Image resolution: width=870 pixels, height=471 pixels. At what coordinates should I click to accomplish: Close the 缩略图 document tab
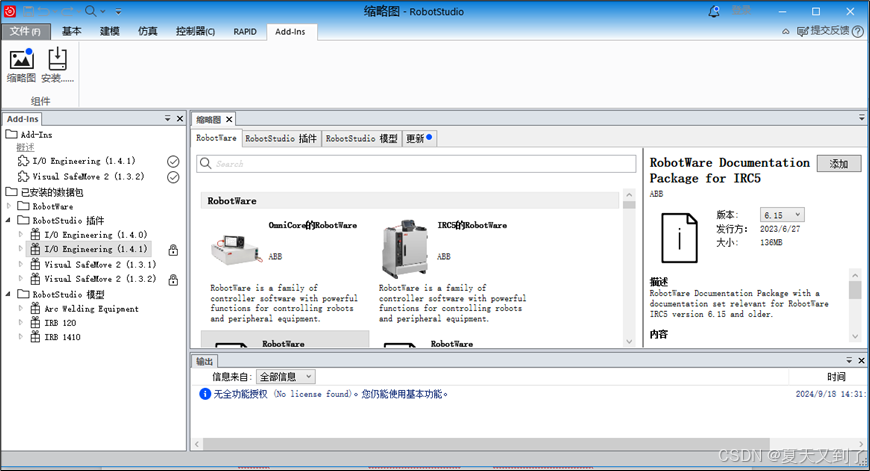[229, 119]
